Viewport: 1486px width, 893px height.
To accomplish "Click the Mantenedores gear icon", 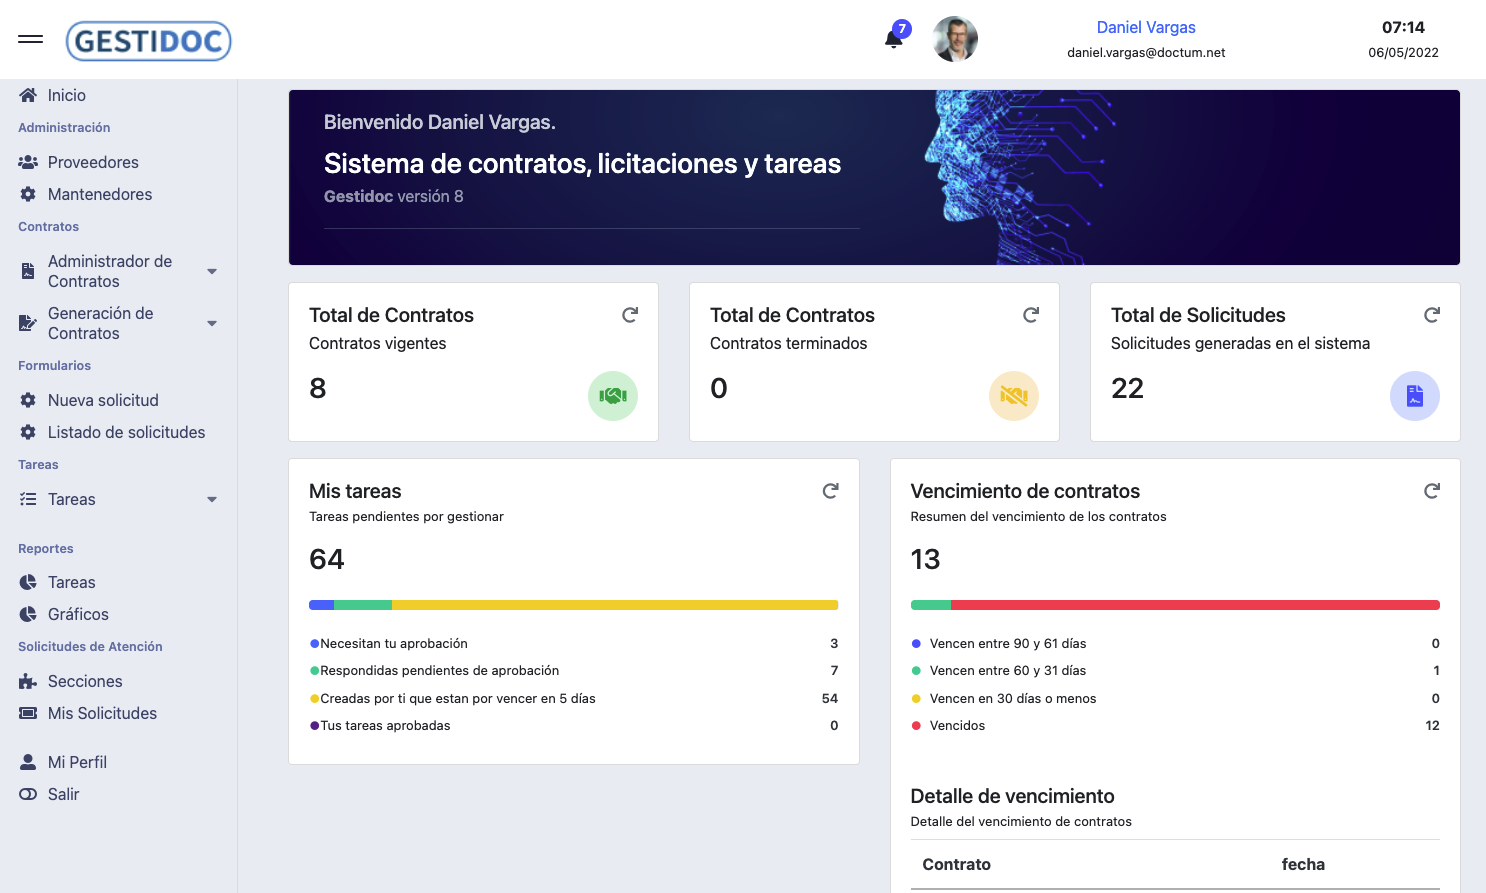I will (x=26, y=194).
